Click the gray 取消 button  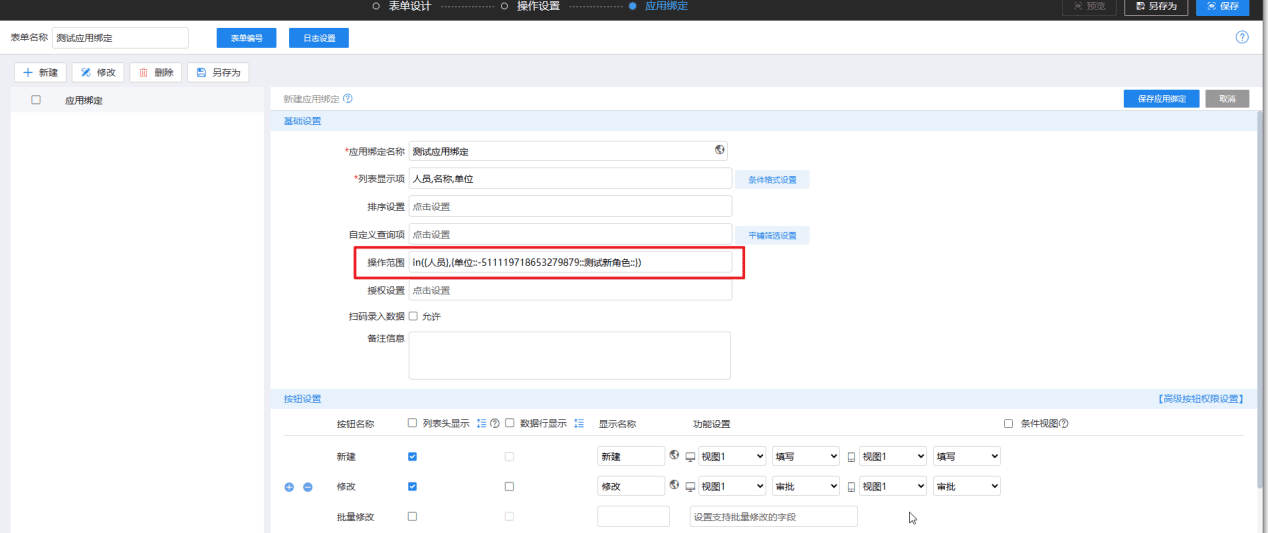[x=1227, y=99]
